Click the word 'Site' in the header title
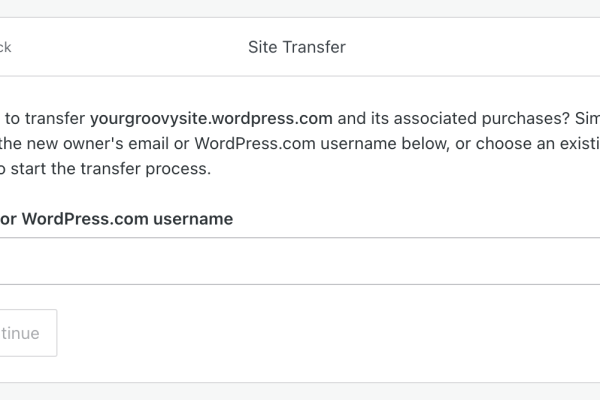Image resolution: width=600 pixels, height=400 pixels. (262, 47)
